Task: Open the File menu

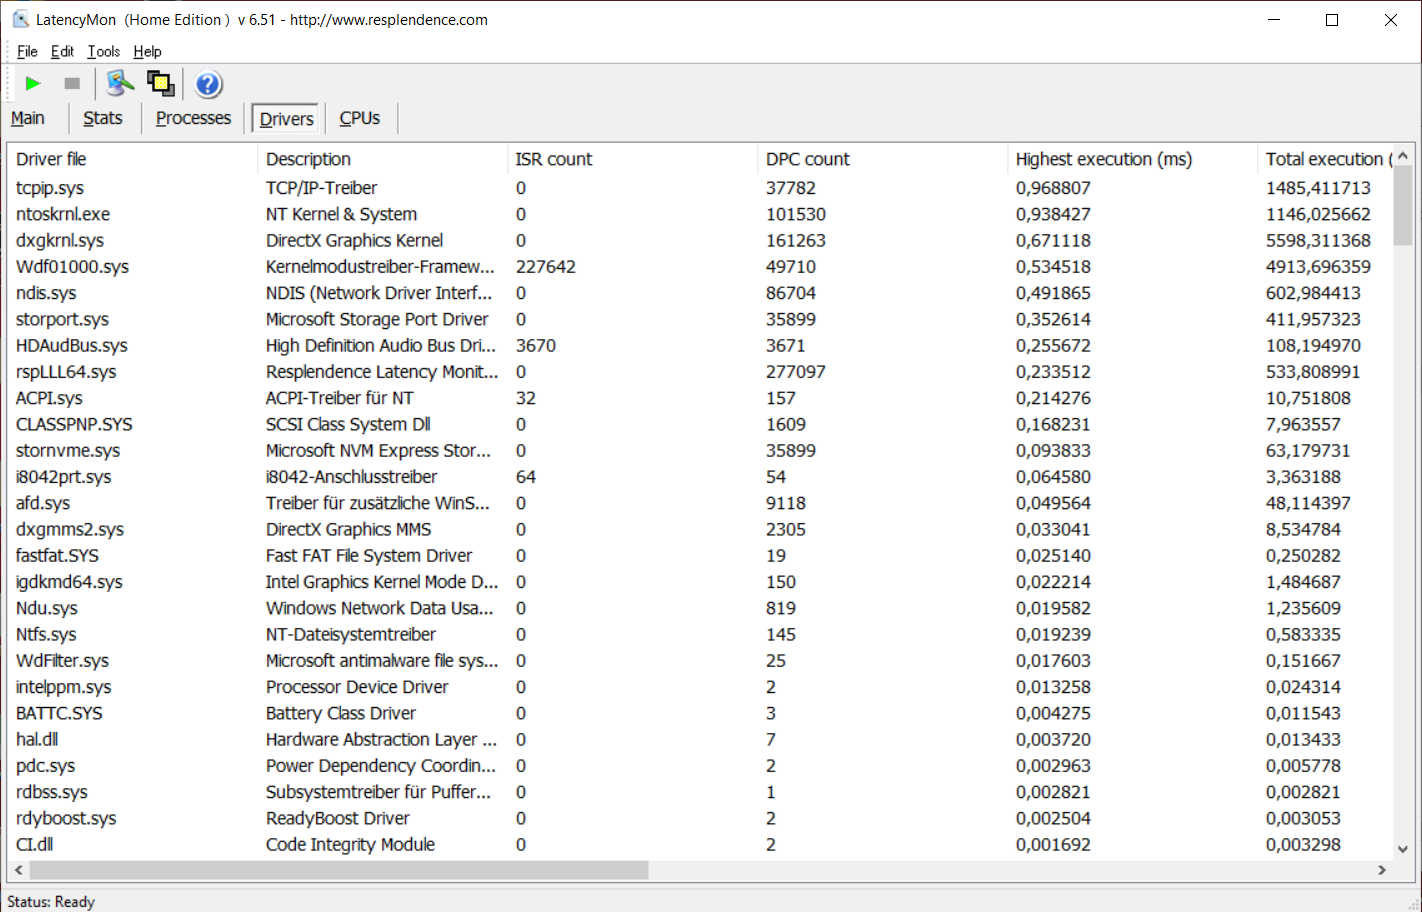Action: click(x=27, y=52)
